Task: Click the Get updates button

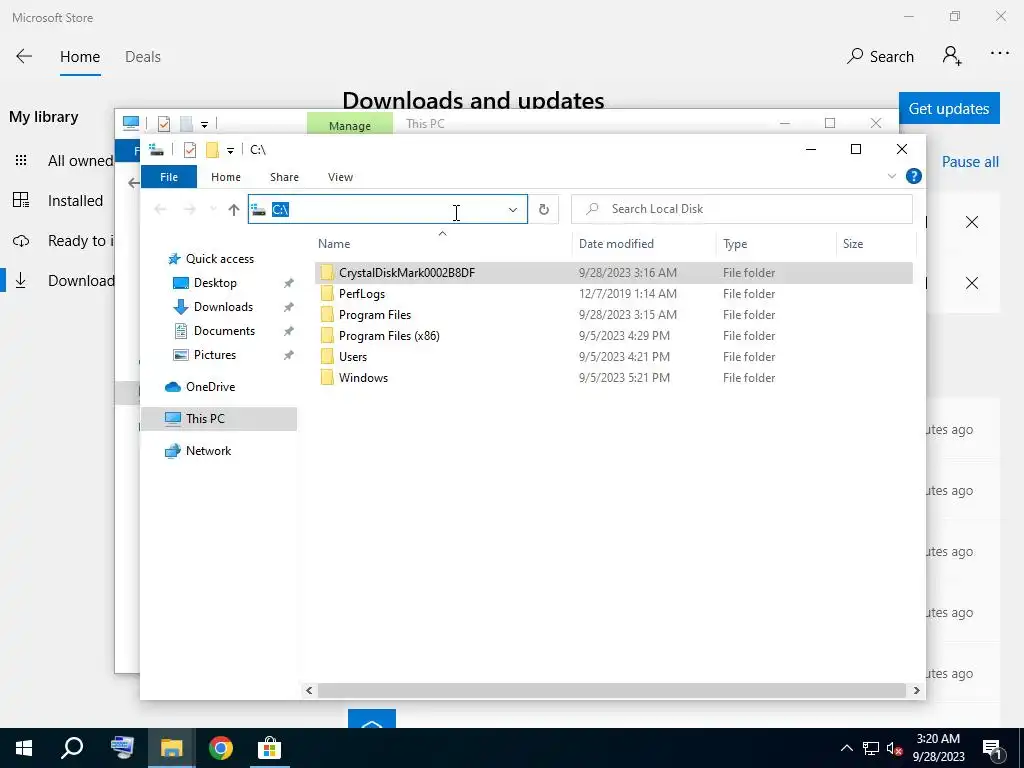Action: tap(949, 108)
